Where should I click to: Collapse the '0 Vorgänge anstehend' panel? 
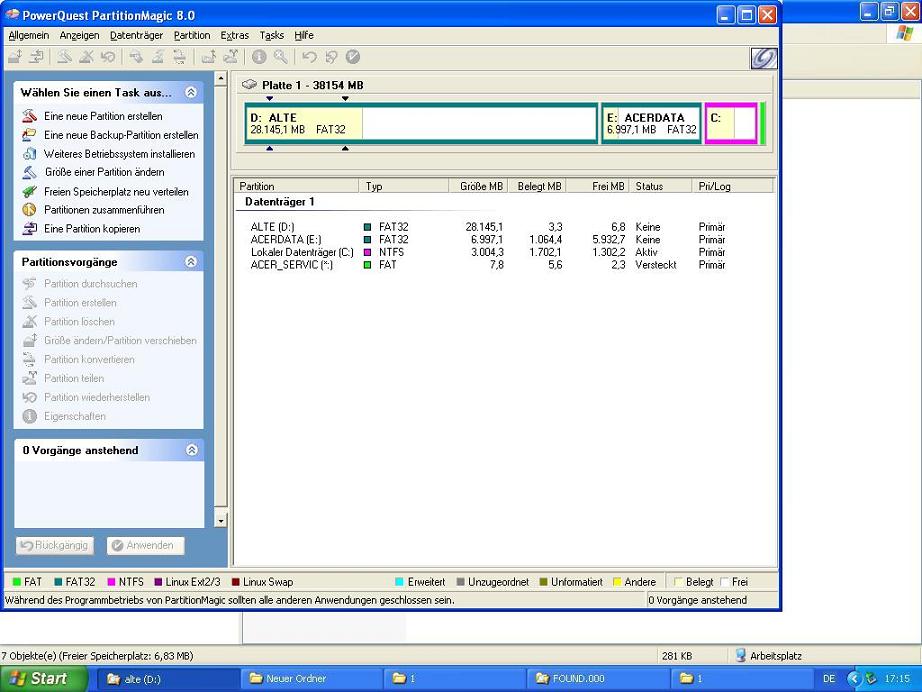(192, 450)
